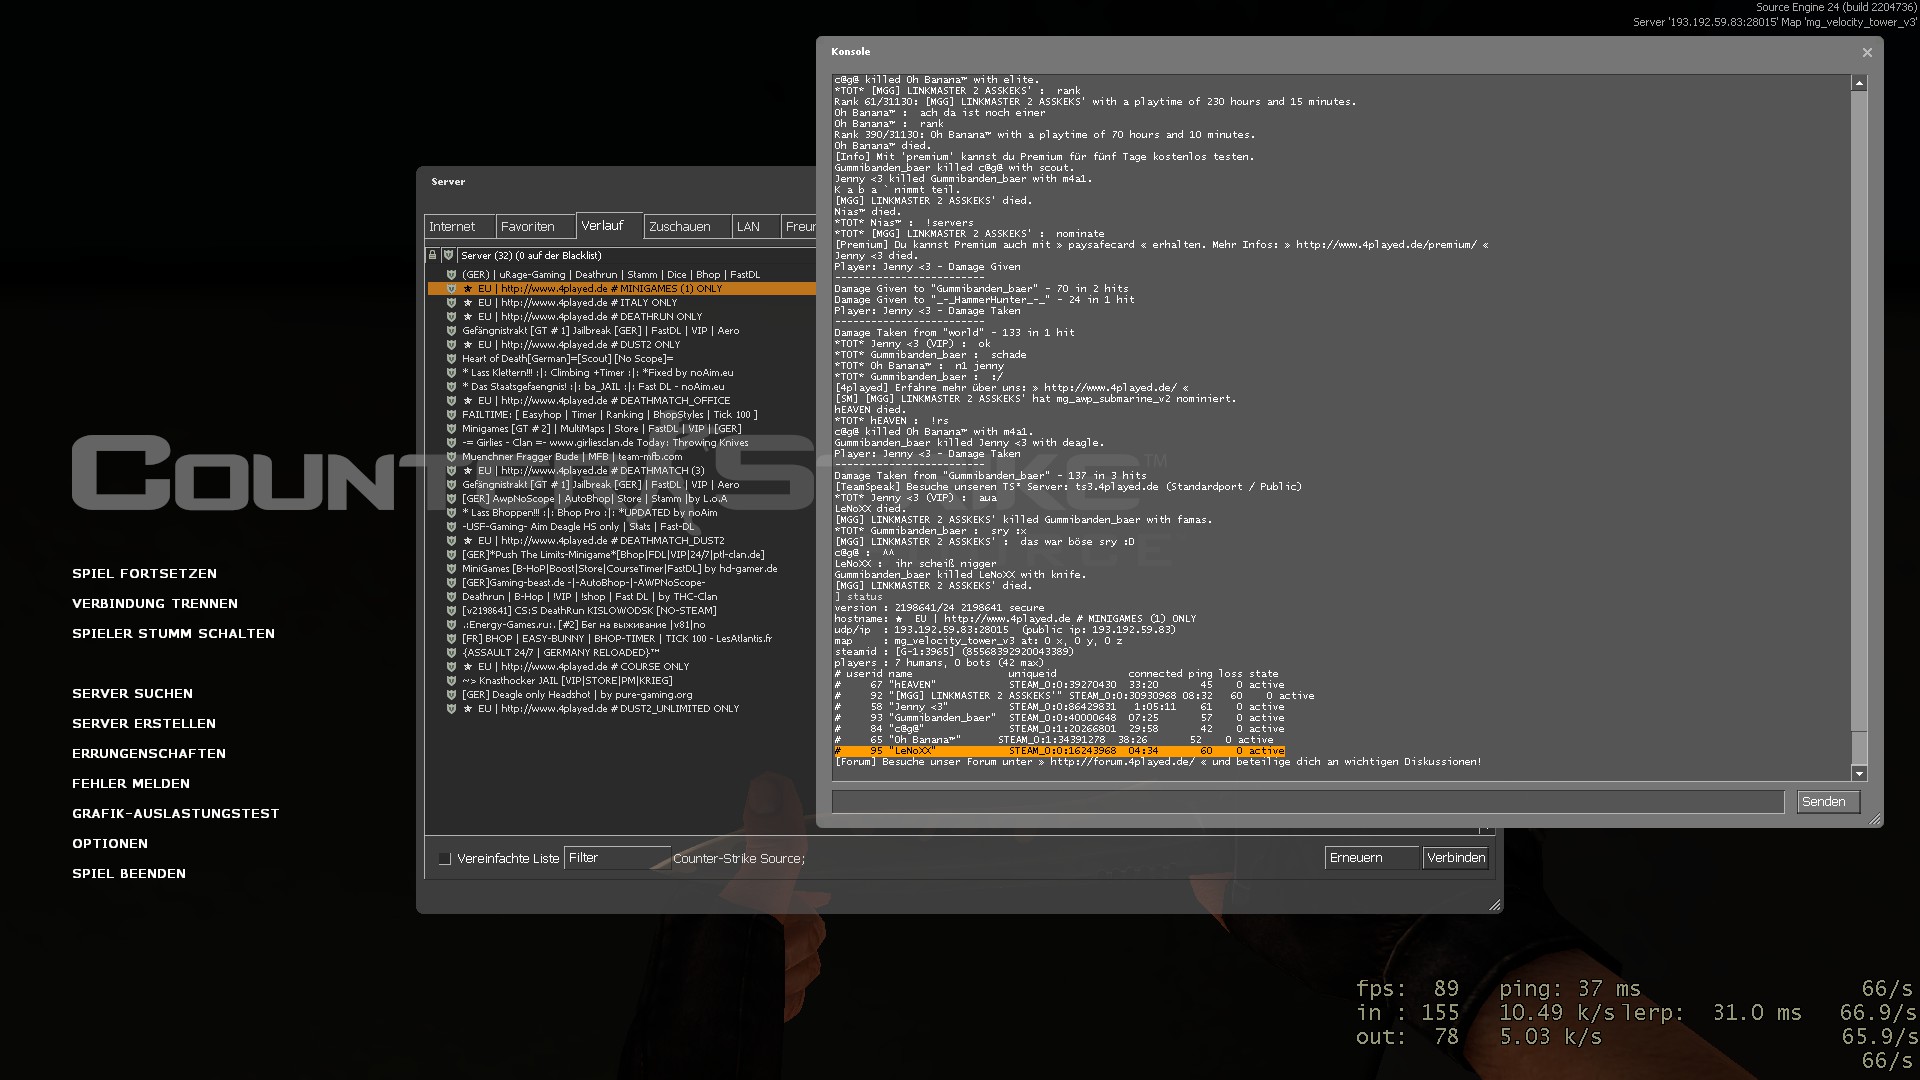1920x1080 pixels.
Task: Select '[FR] BHOP | EASY-BUNNY' server row
Action: point(622,638)
